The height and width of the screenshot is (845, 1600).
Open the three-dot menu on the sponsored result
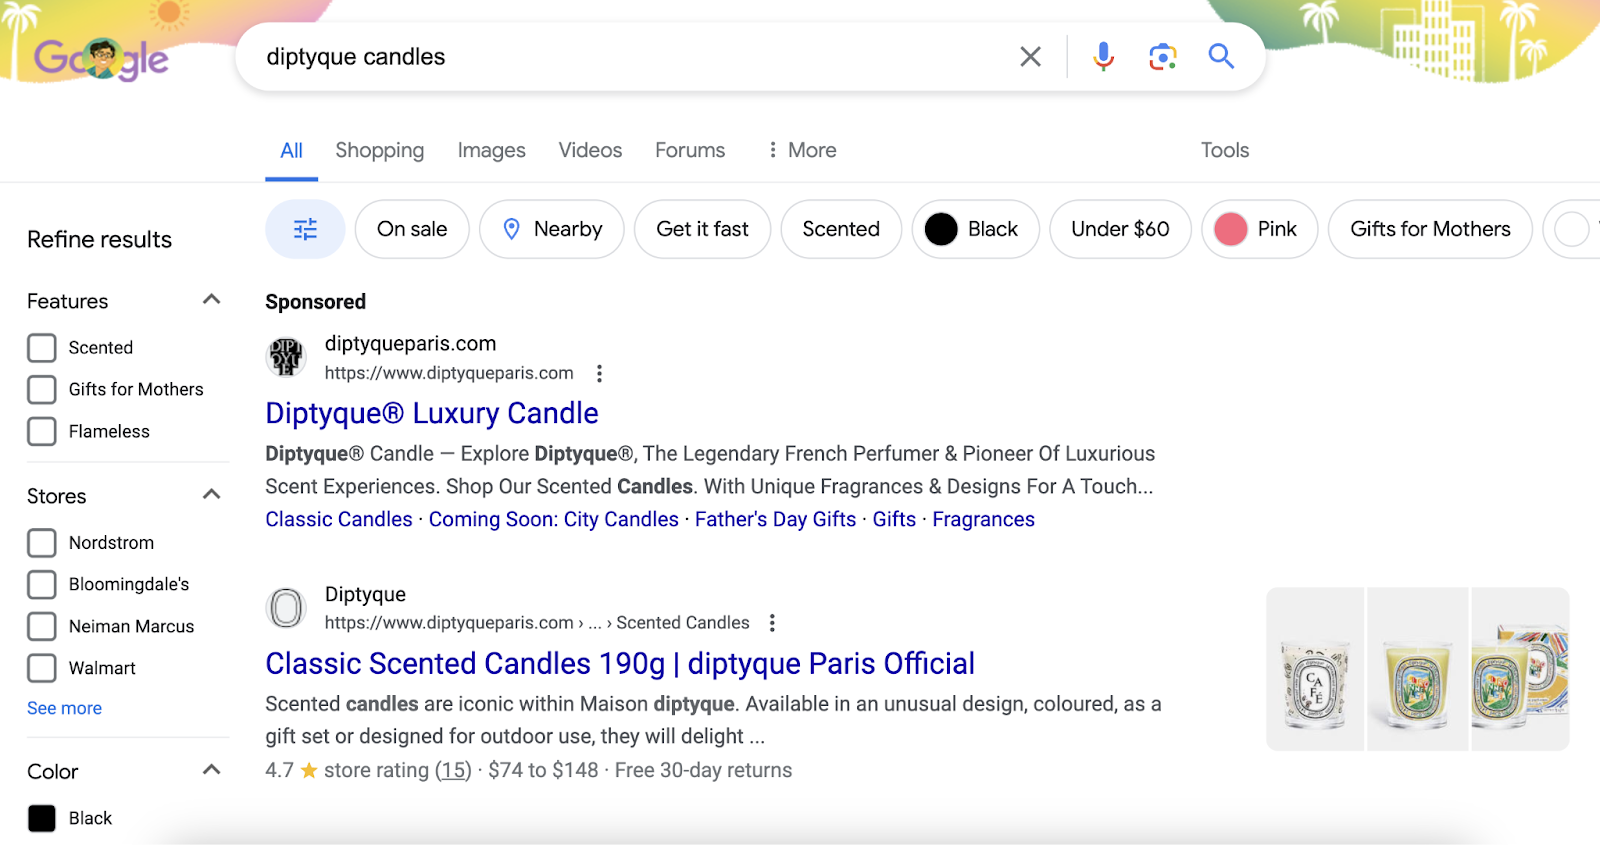(600, 373)
